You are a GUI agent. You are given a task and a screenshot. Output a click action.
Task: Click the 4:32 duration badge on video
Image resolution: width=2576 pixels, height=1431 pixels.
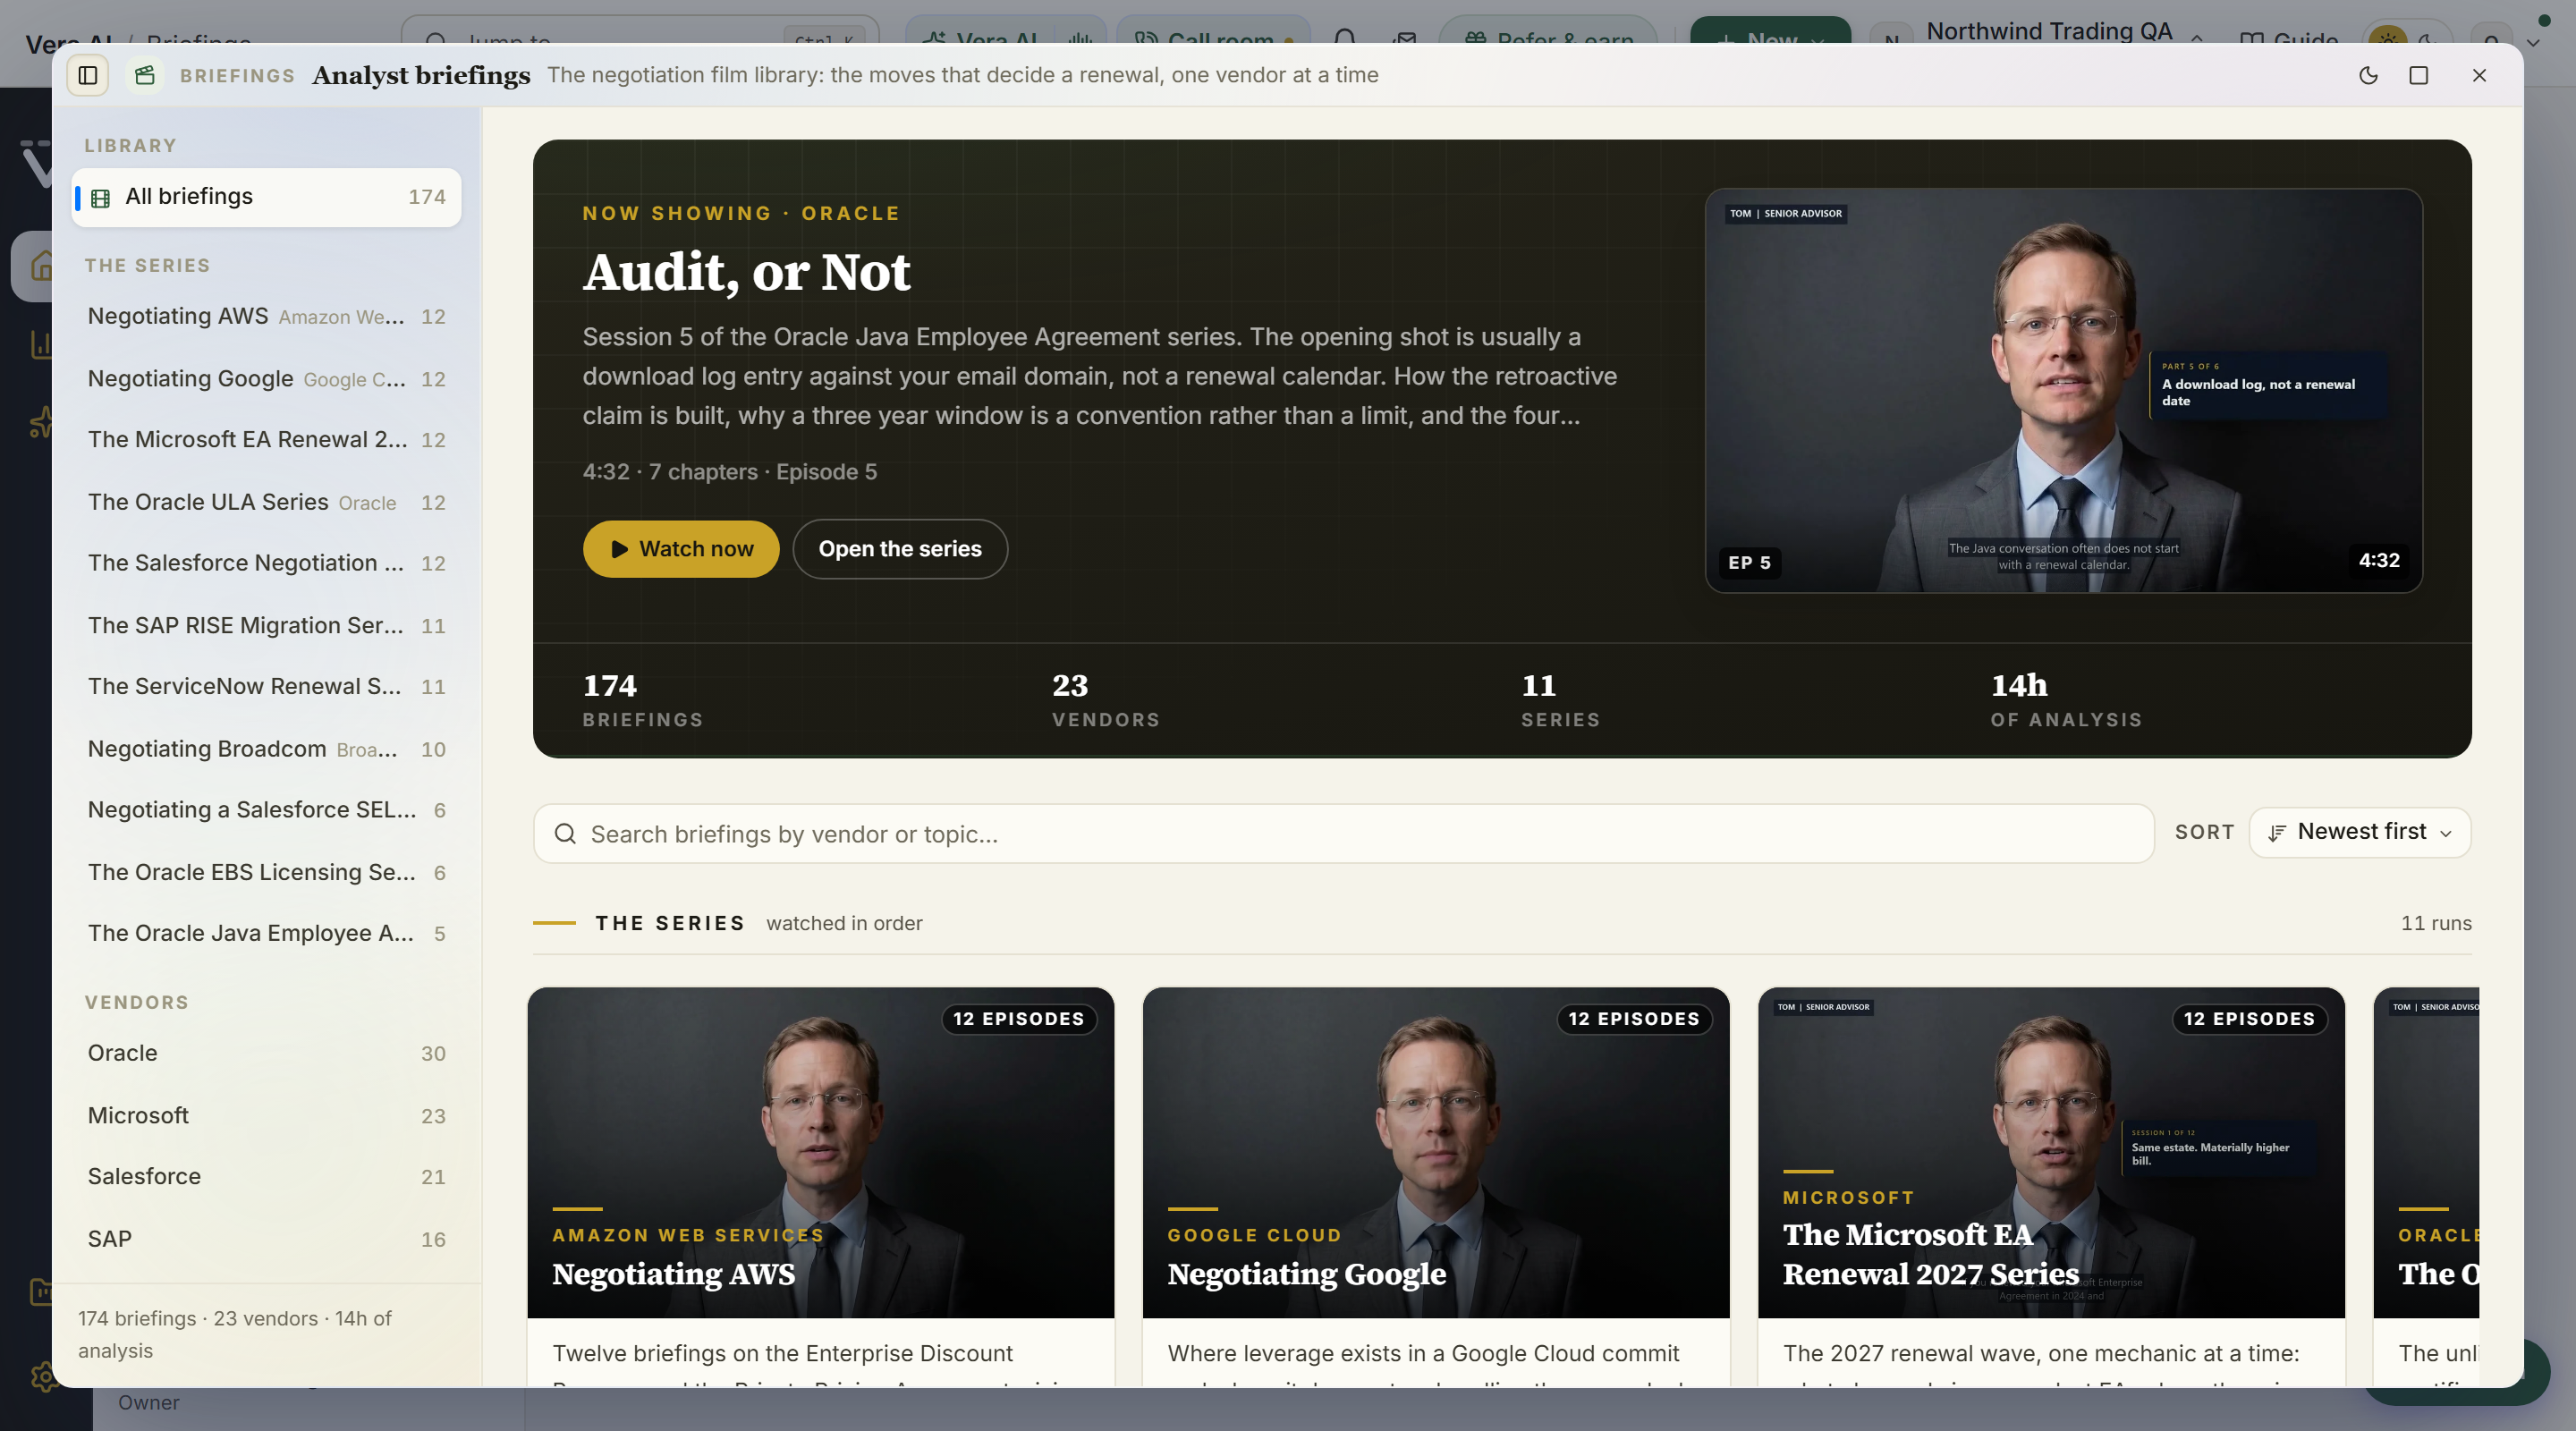pos(2379,561)
